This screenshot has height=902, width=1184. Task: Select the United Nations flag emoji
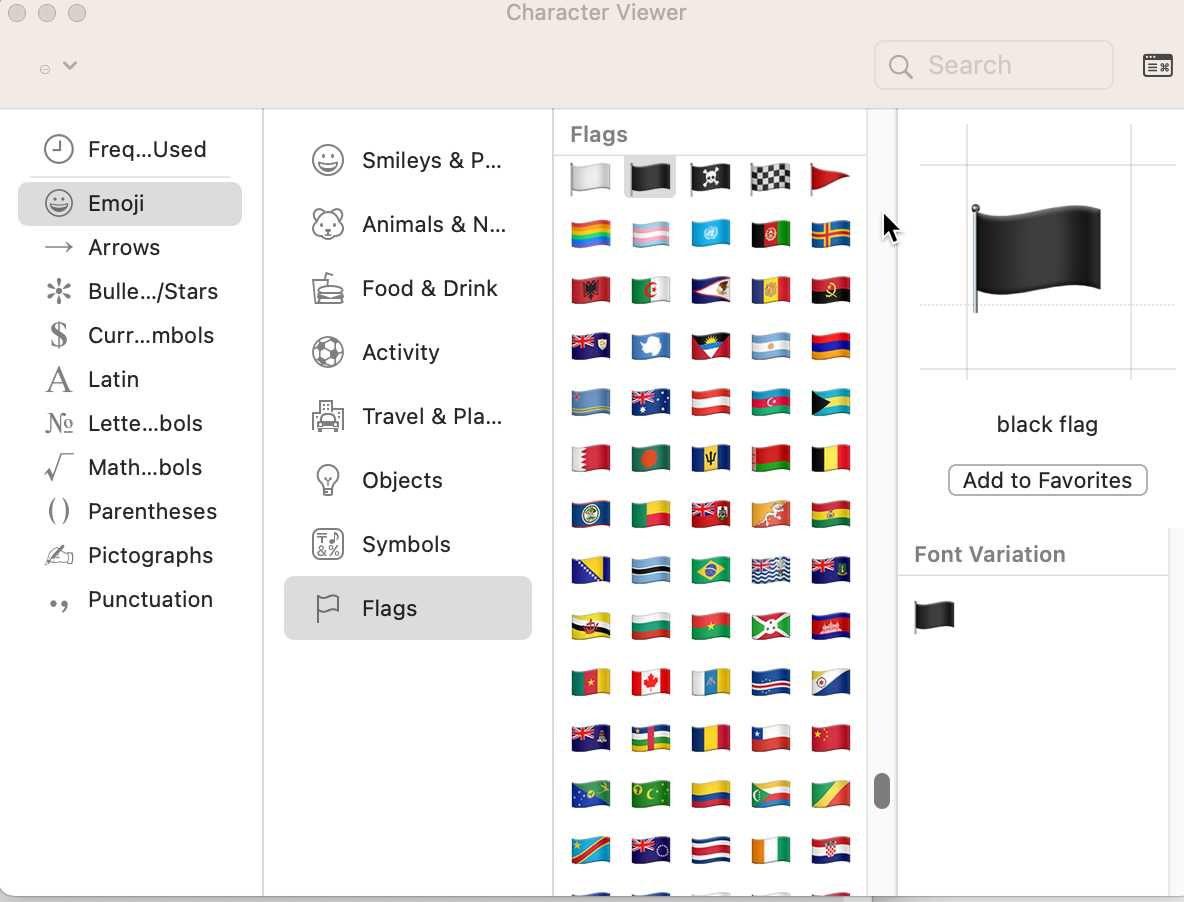click(710, 234)
